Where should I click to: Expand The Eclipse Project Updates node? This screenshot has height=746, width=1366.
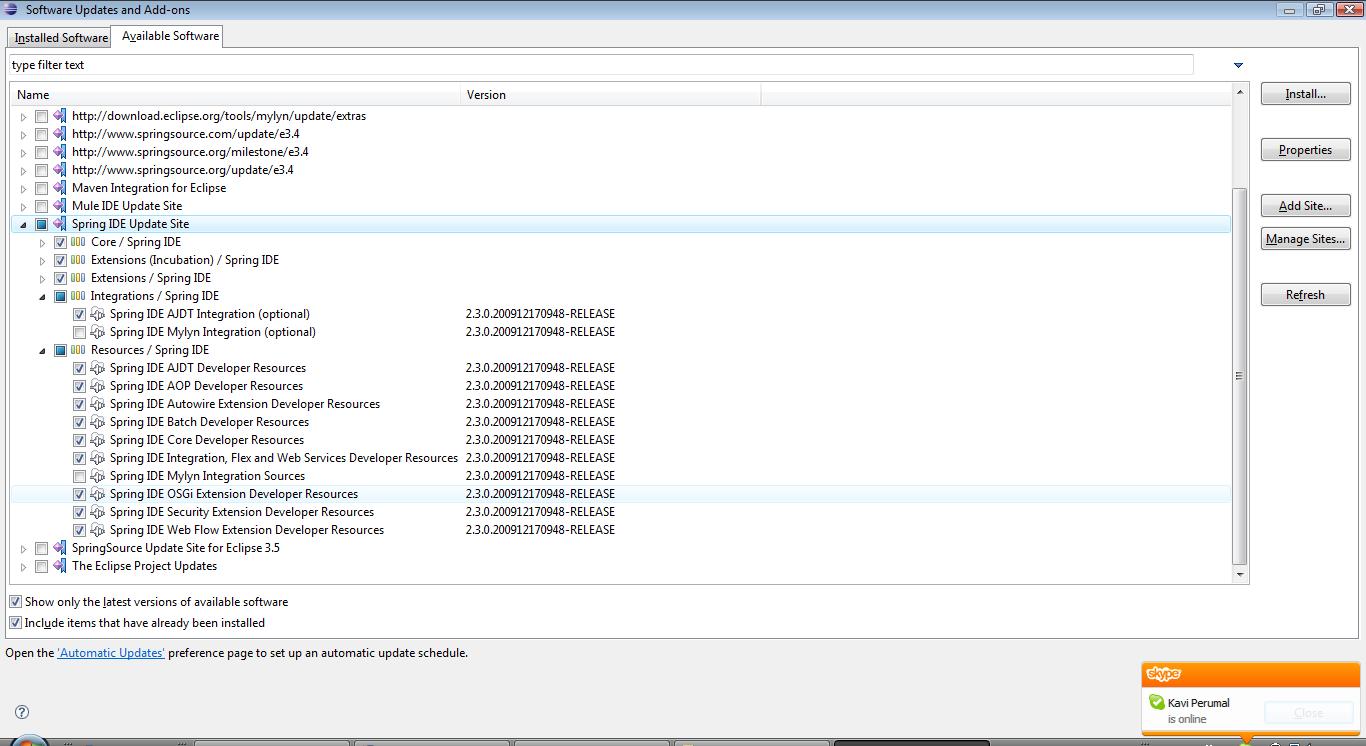[x=23, y=567]
